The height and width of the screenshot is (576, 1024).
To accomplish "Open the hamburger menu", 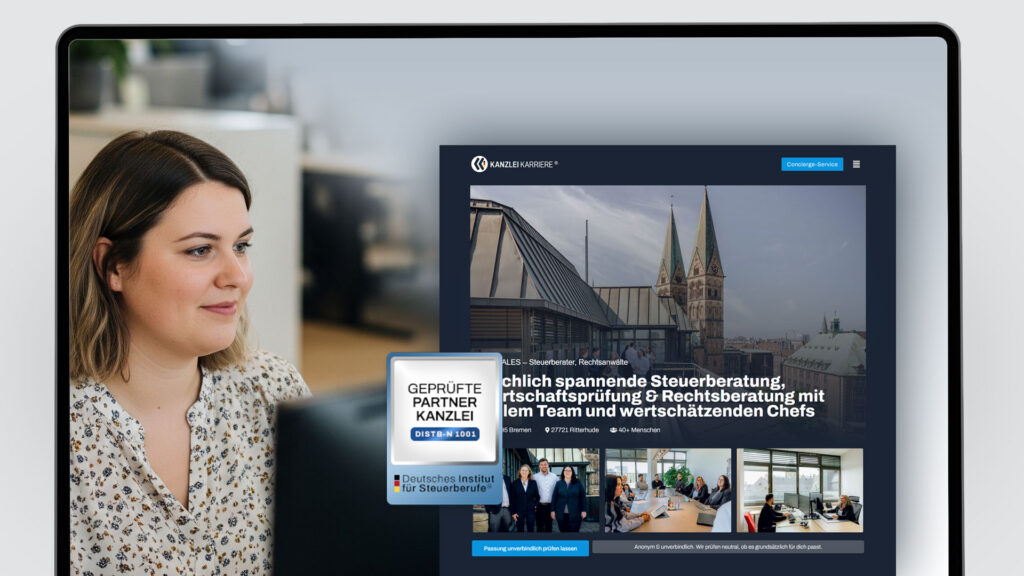I will (x=856, y=164).
